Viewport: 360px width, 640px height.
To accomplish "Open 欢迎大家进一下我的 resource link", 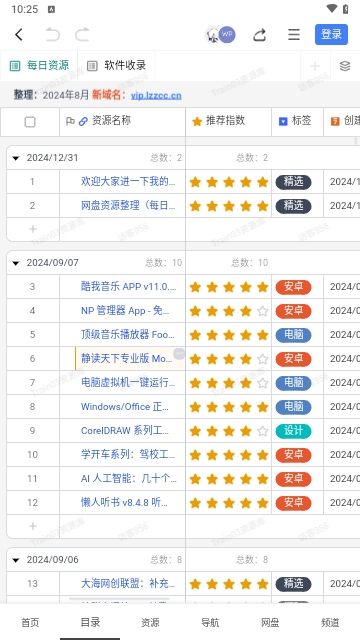I will [x=129, y=182].
